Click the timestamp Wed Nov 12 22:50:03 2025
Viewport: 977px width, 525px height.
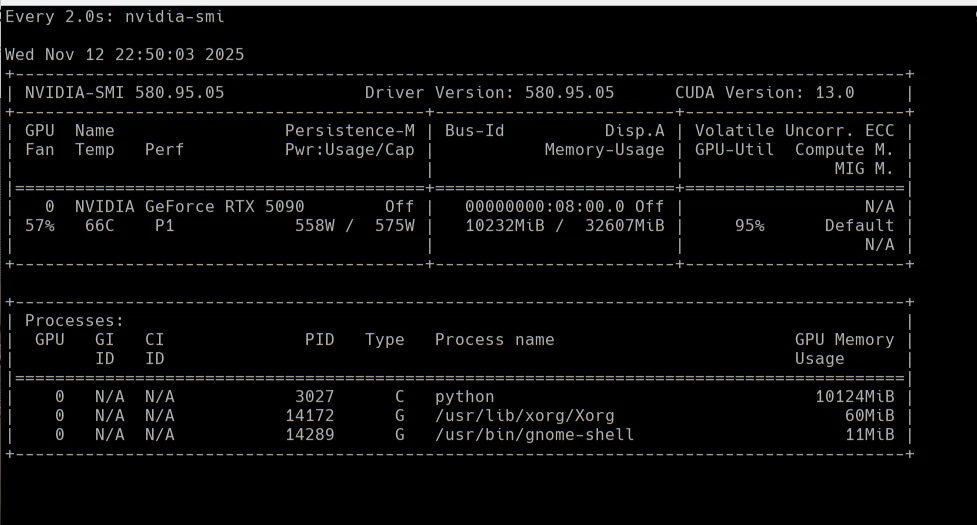[x=125, y=54]
